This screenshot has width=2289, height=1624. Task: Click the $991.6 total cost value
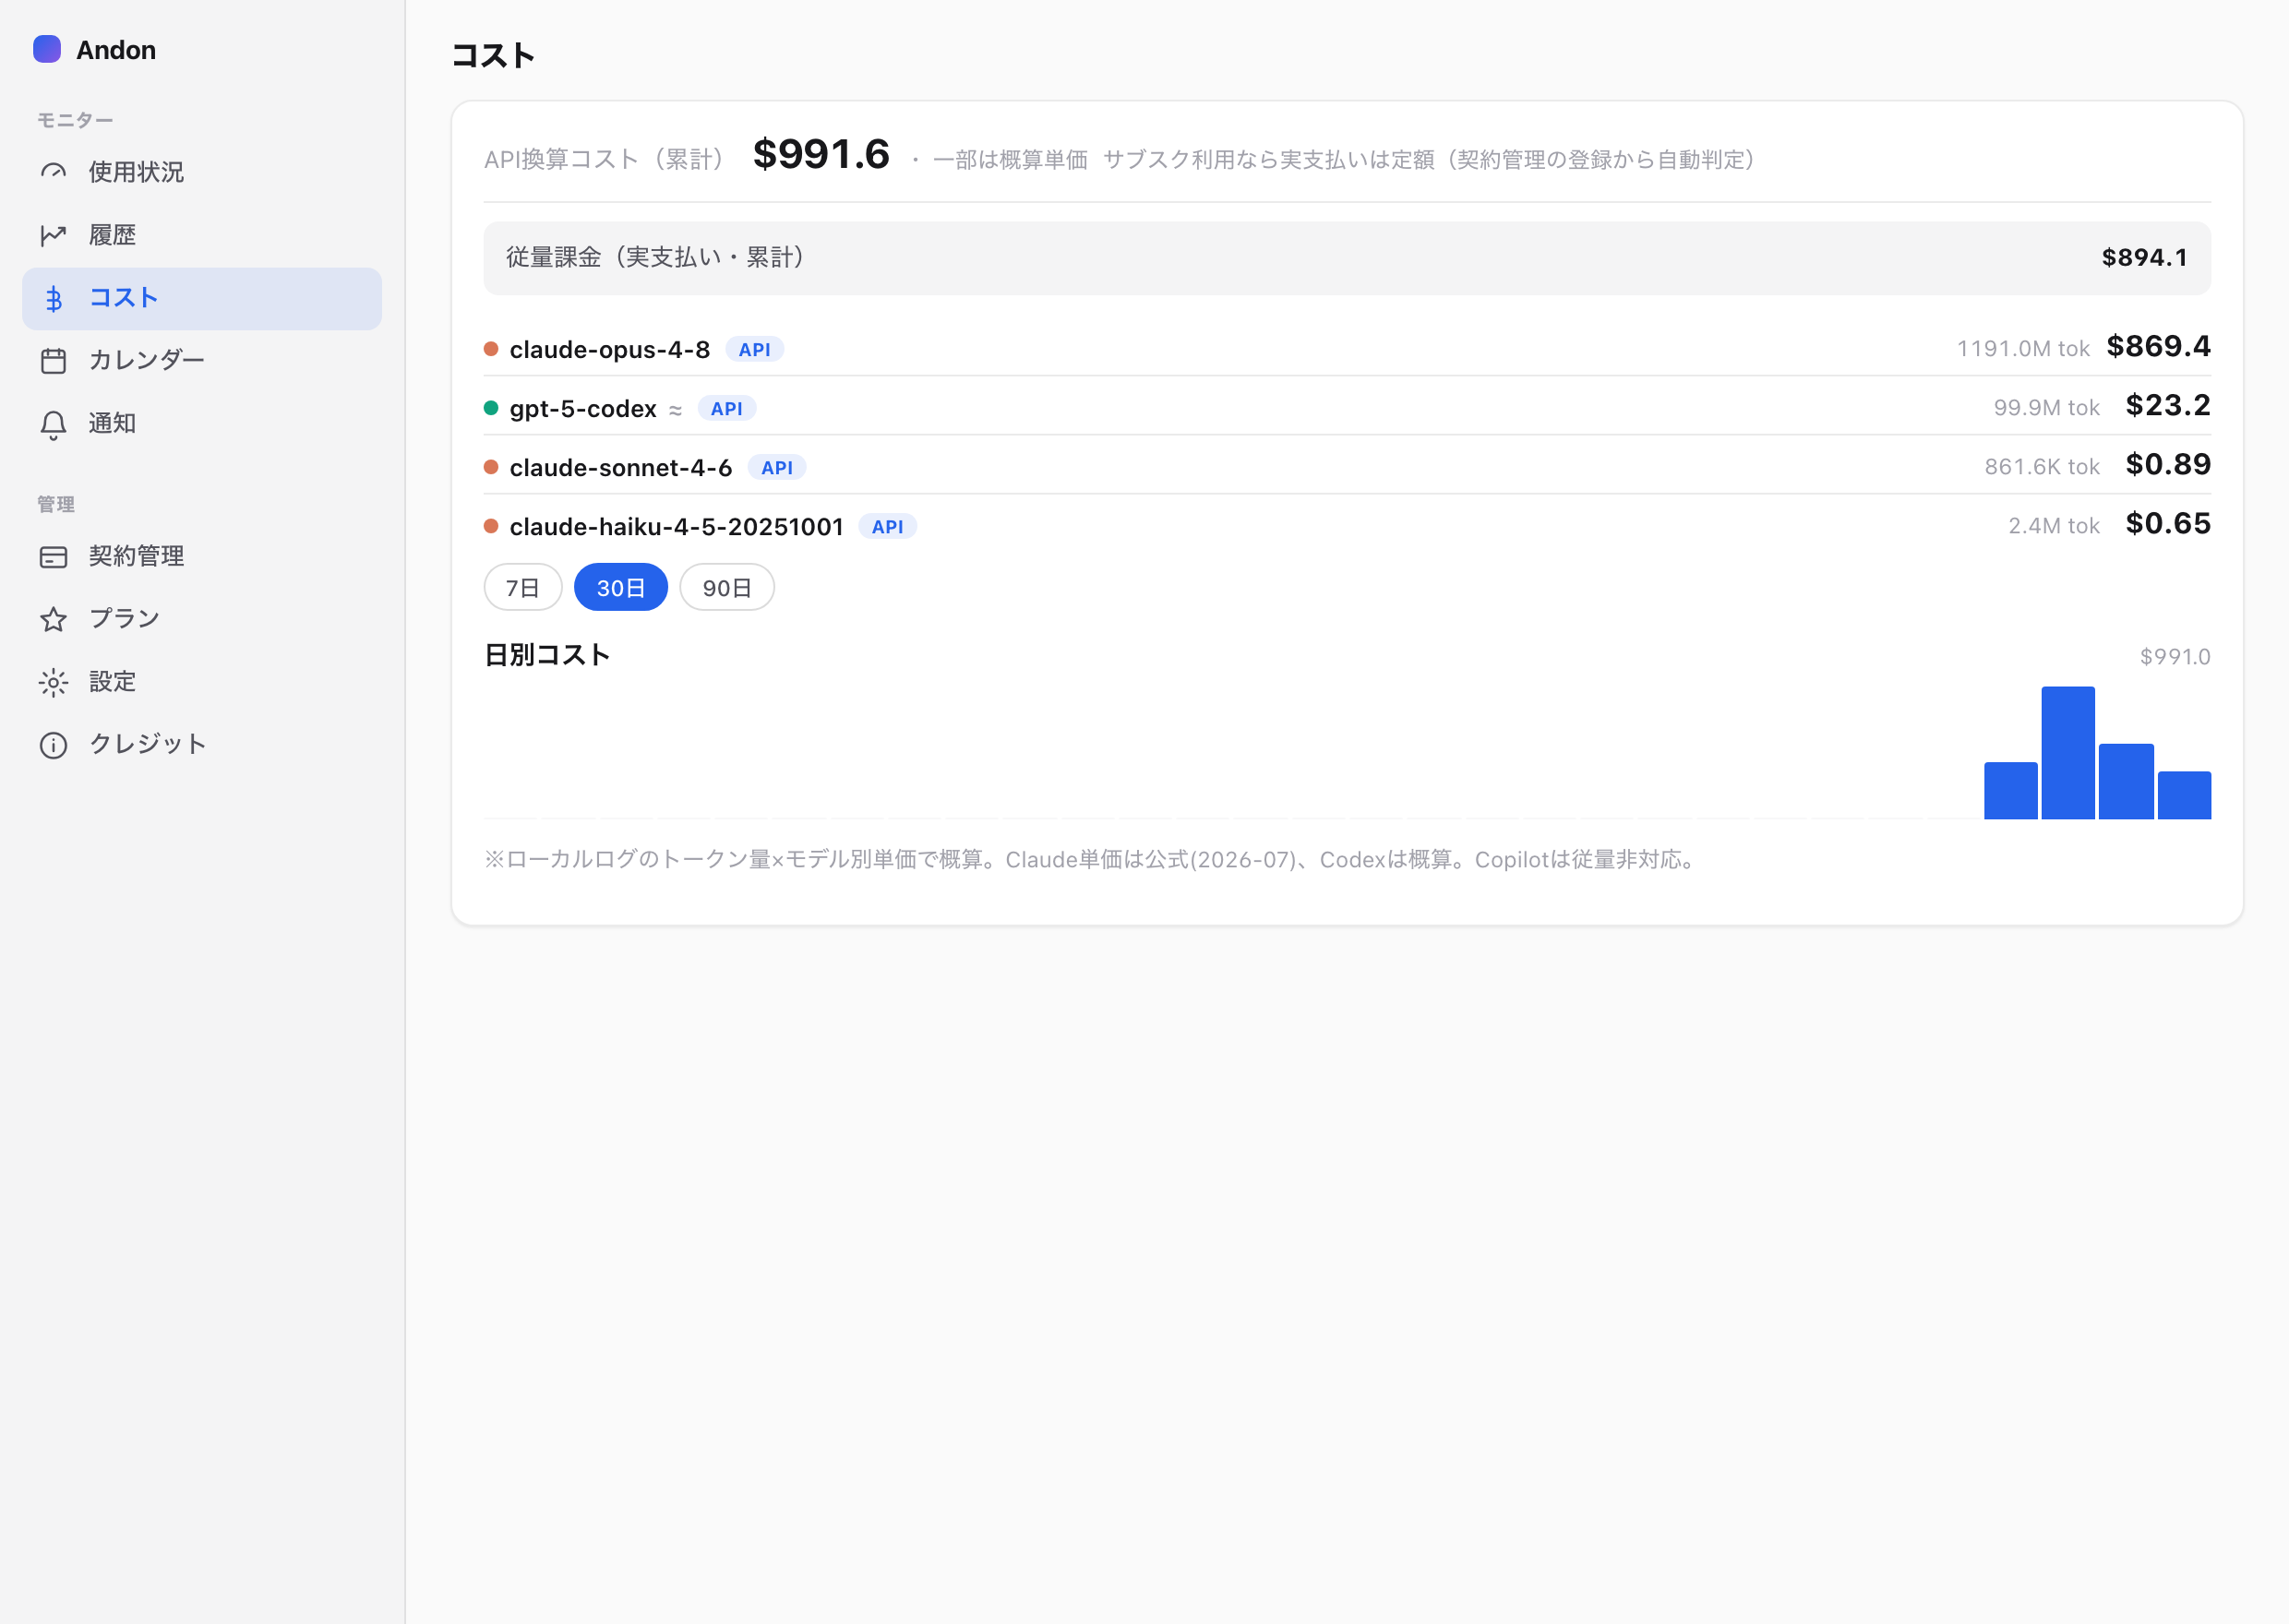821,154
